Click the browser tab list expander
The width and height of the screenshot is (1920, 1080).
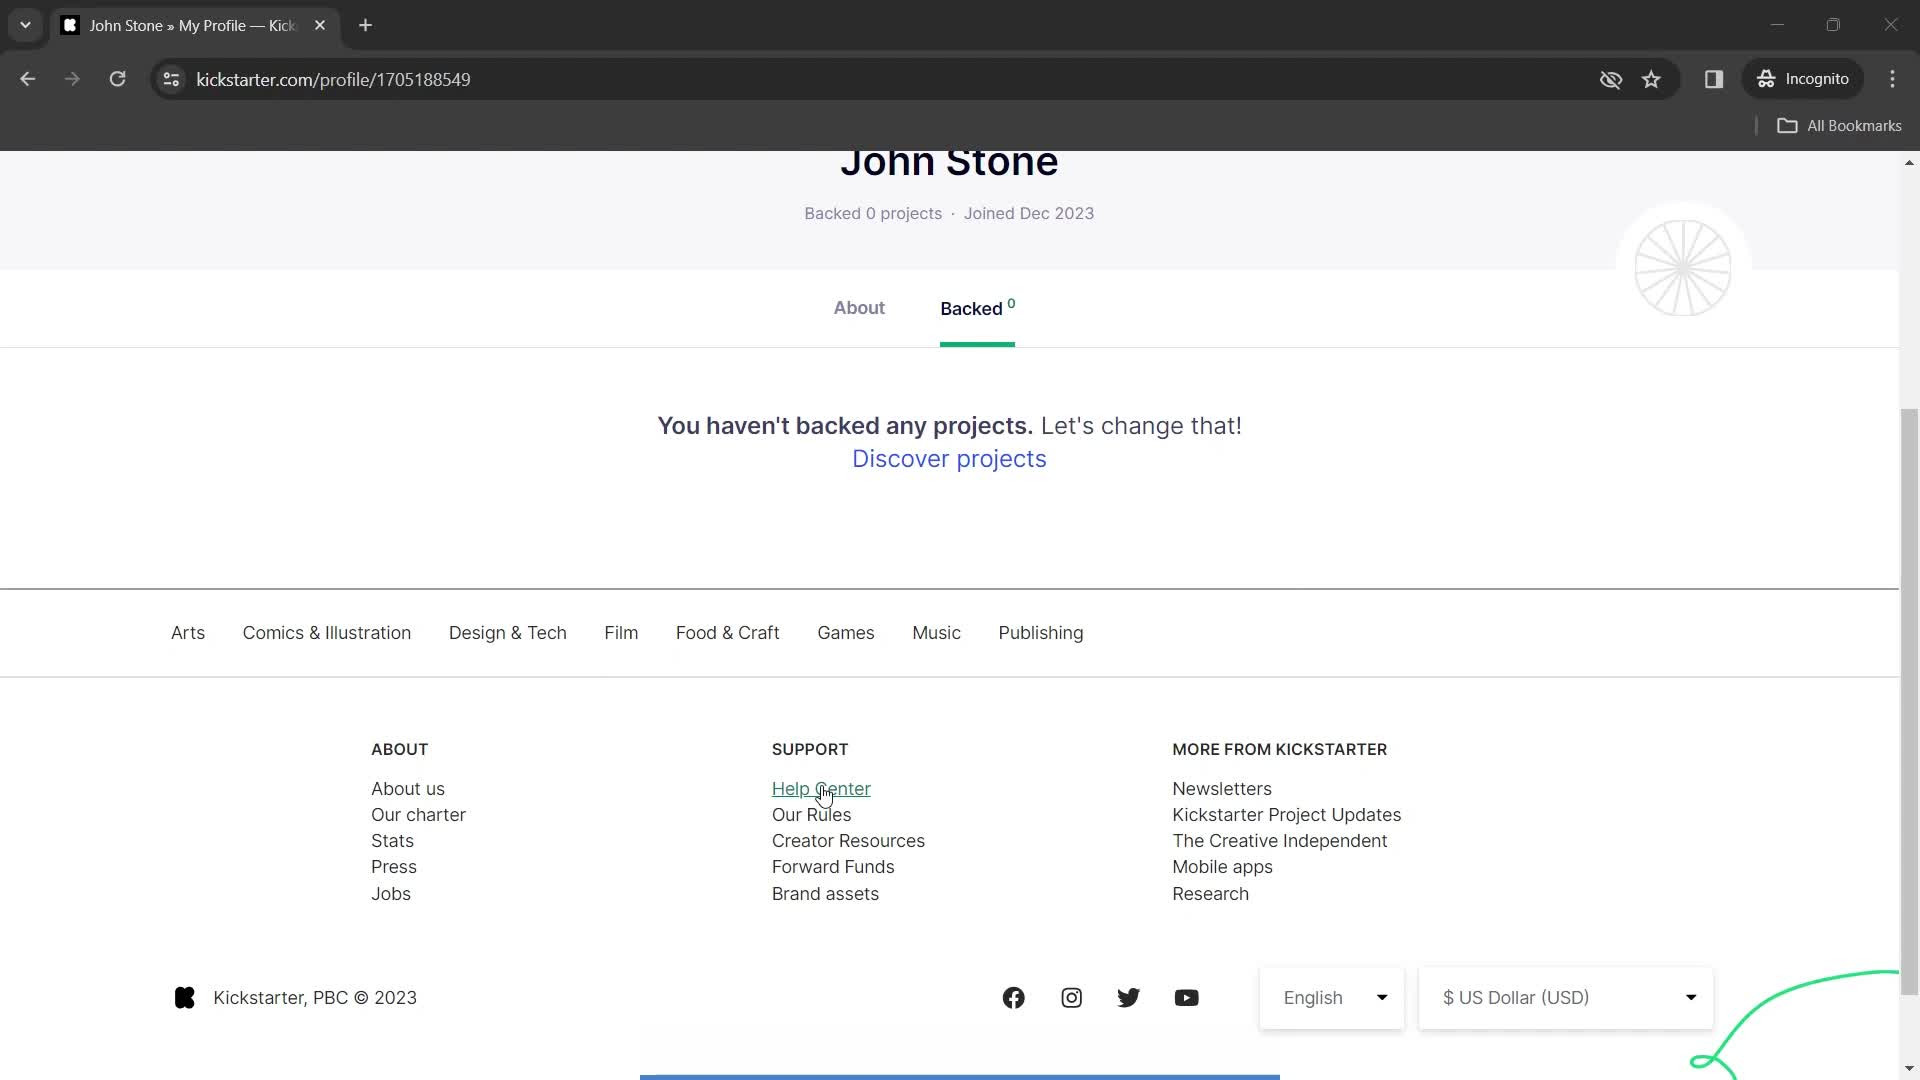click(25, 25)
